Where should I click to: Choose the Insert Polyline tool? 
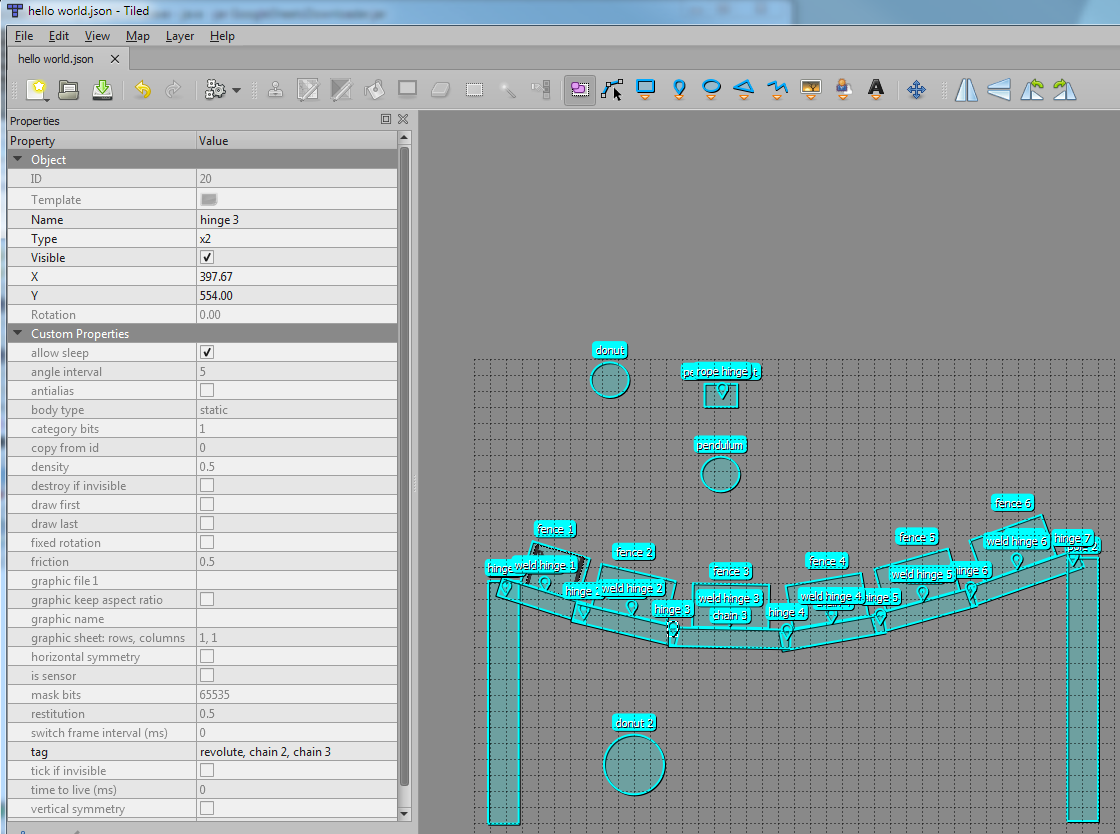click(777, 89)
